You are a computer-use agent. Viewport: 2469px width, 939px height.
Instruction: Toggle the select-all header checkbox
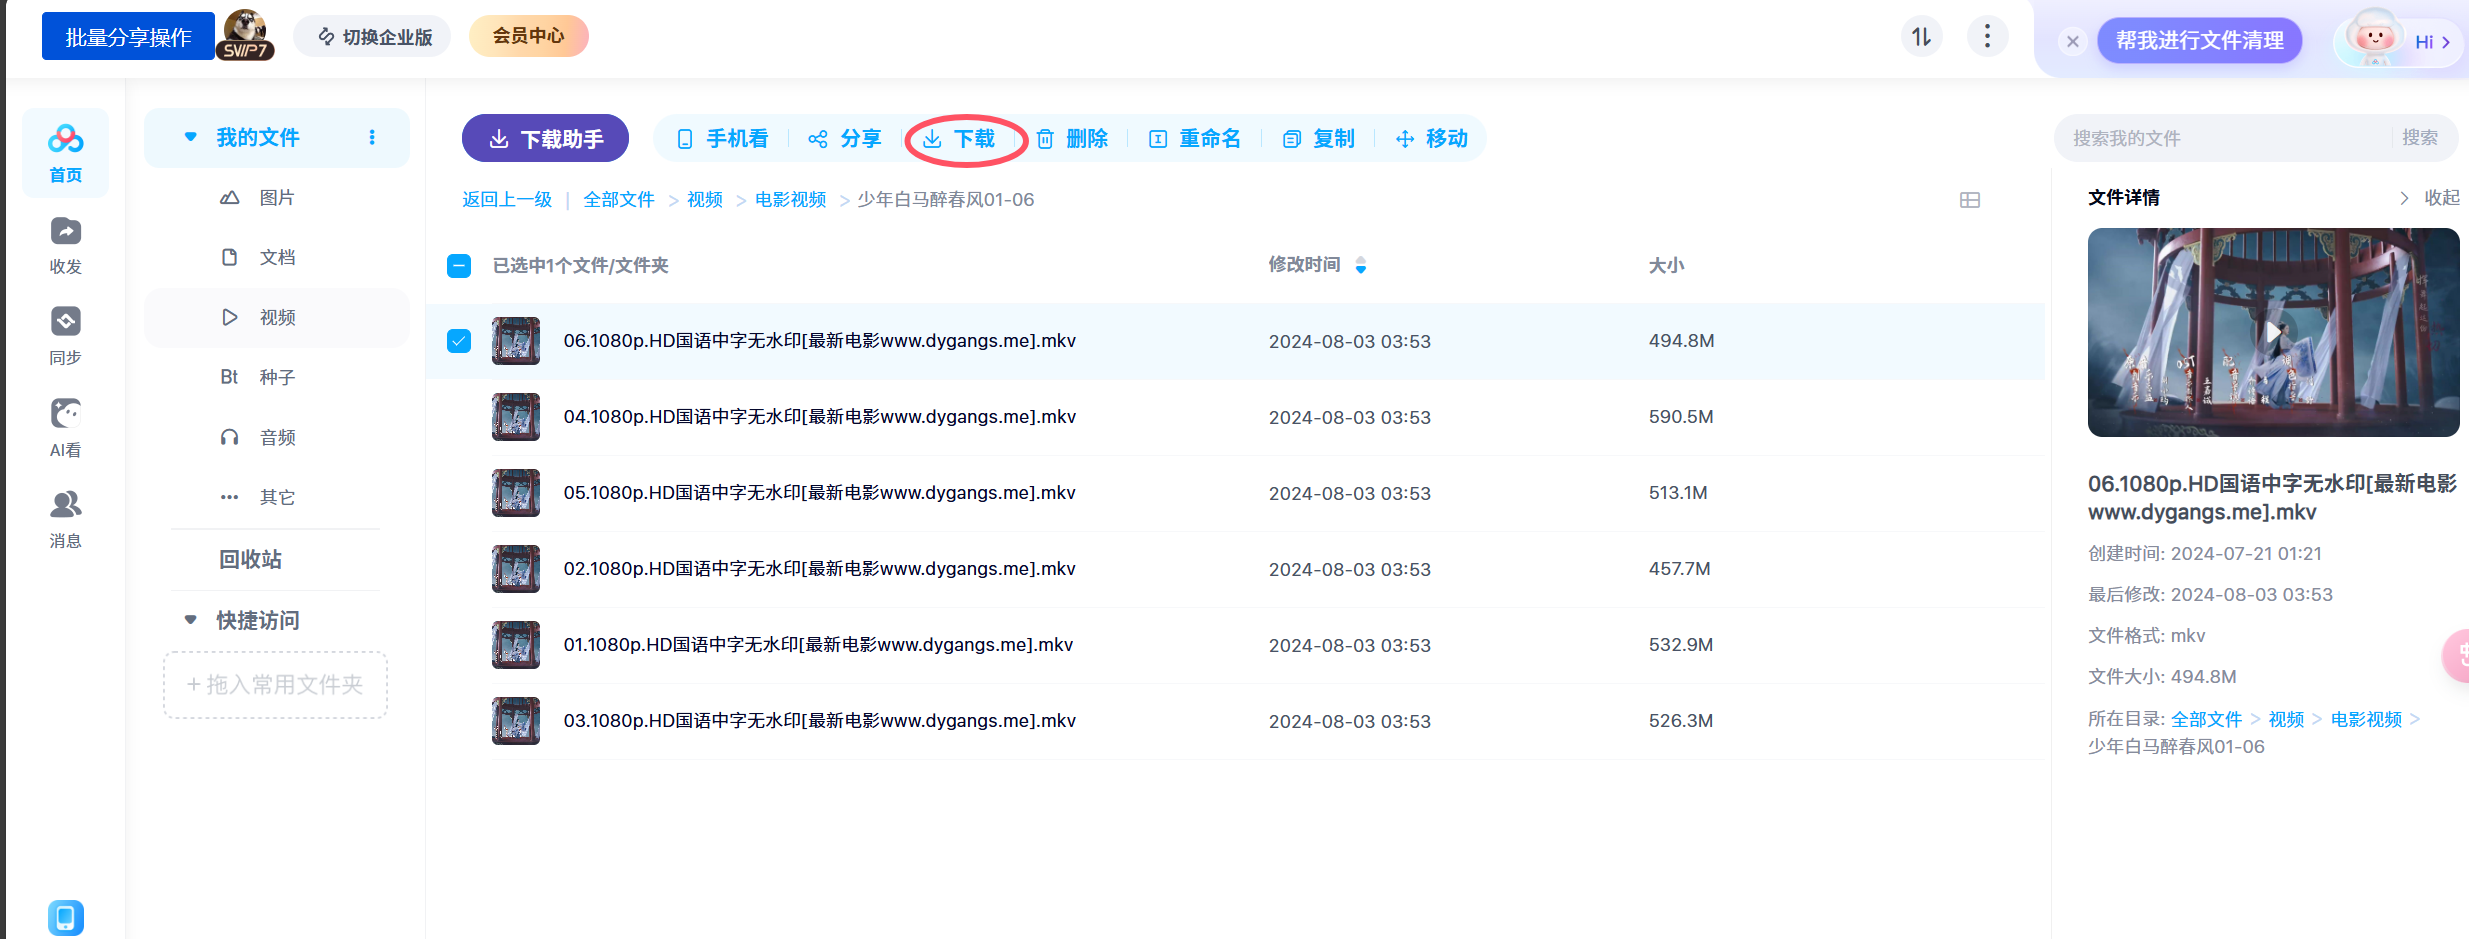(459, 266)
